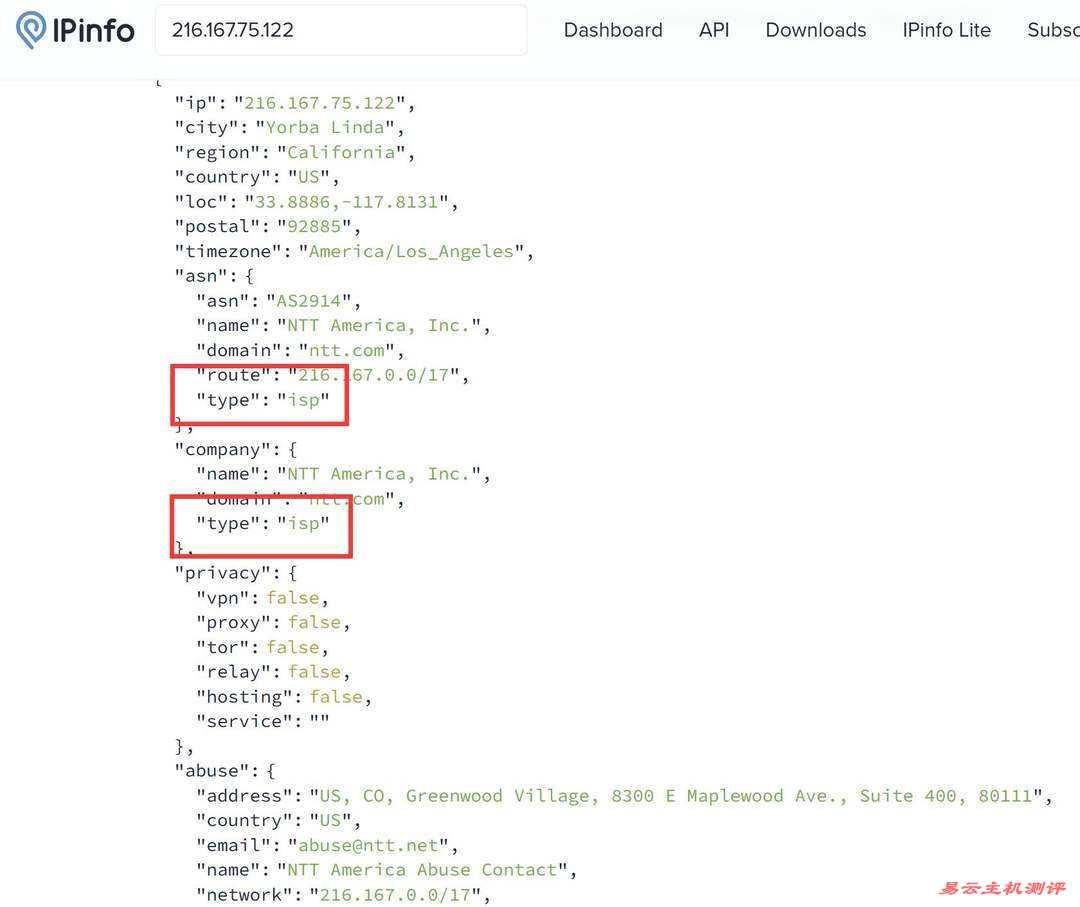Open the Dashboard nav link
This screenshot has height=907, width=1080.
point(612,30)
